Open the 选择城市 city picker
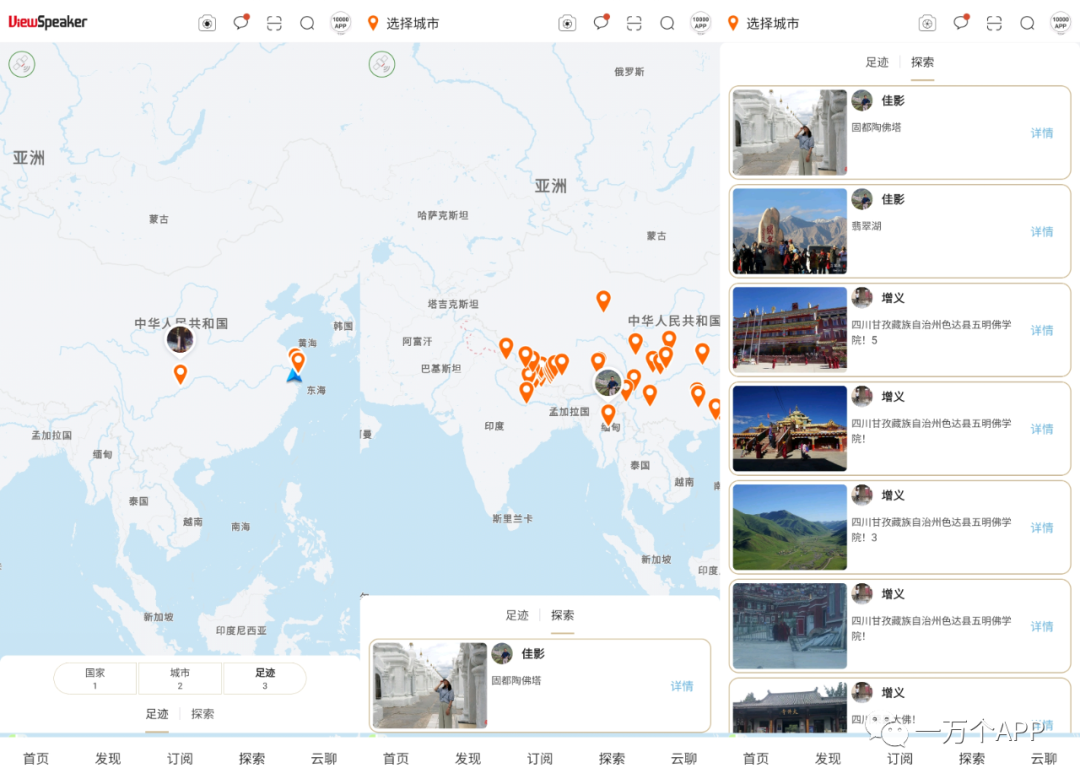 point(410,22)
